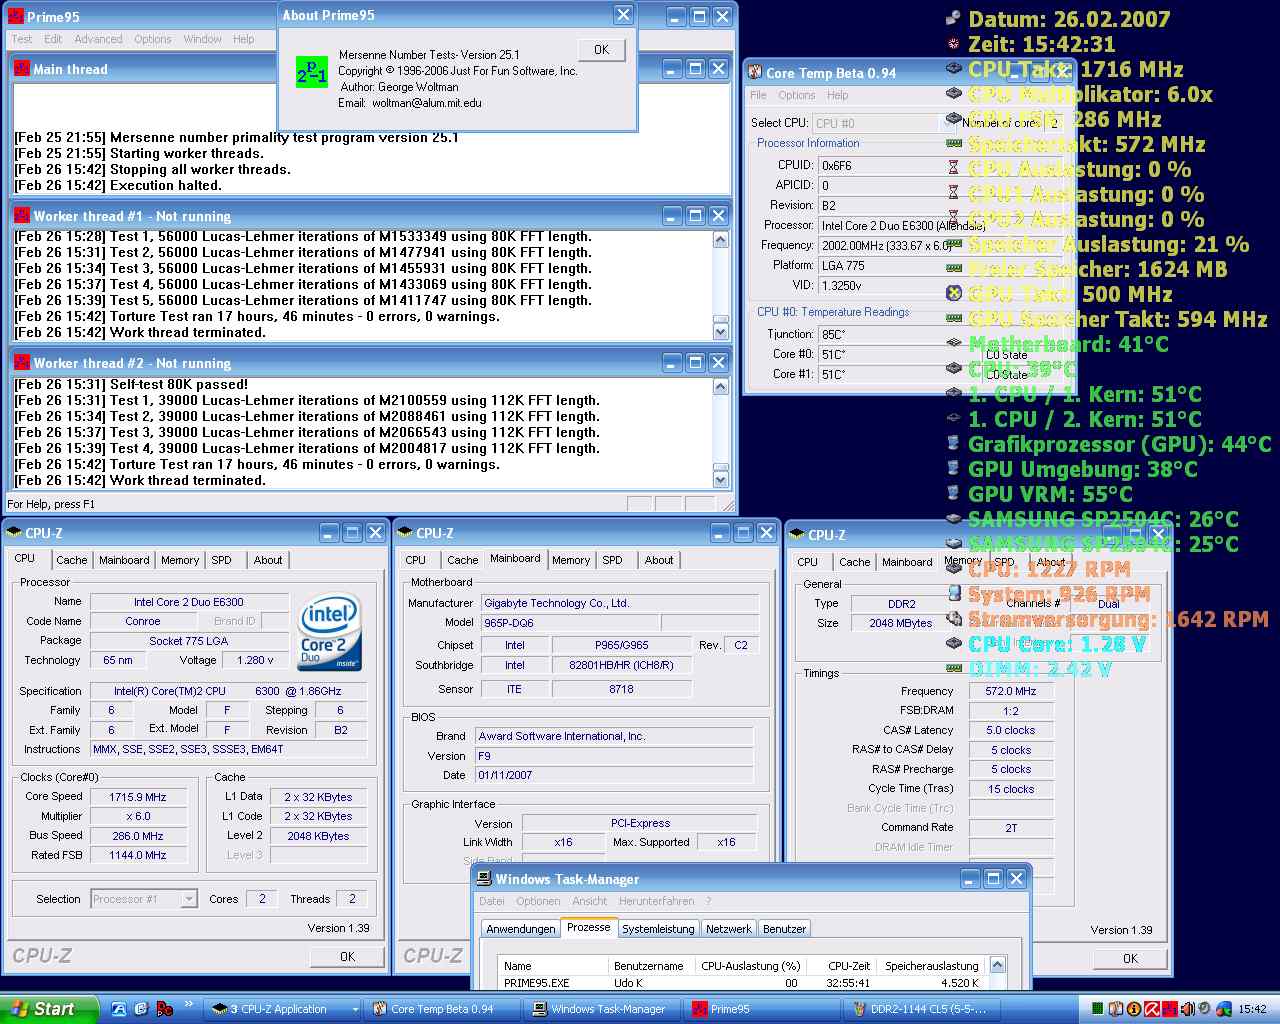Viewport: 1280px width, 1024px height.
Task: Click the down arrow of the Worker thread #2 scrollbar
Action: coord(720,478)
